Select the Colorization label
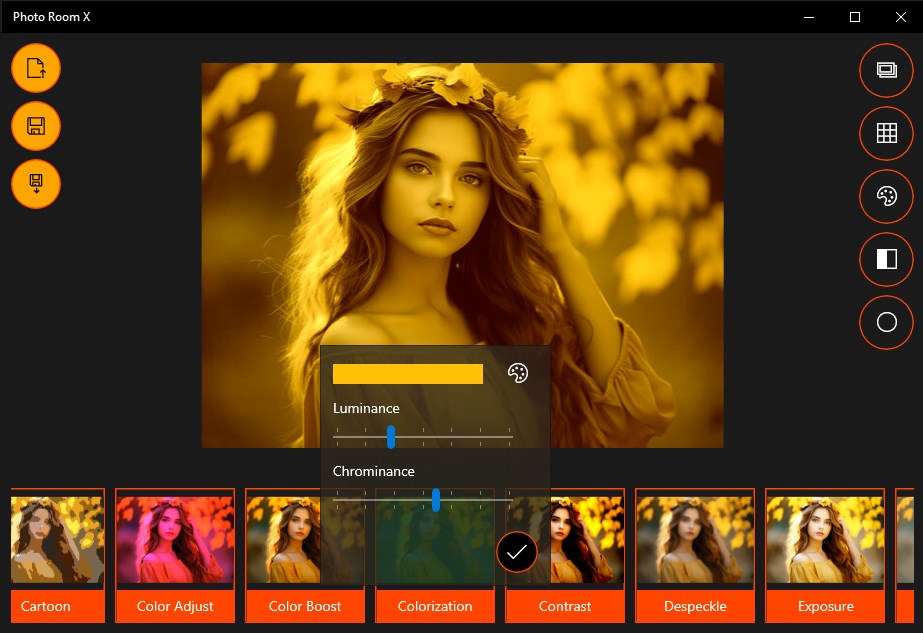Viewport: 923px width, 633px height. 435,606
